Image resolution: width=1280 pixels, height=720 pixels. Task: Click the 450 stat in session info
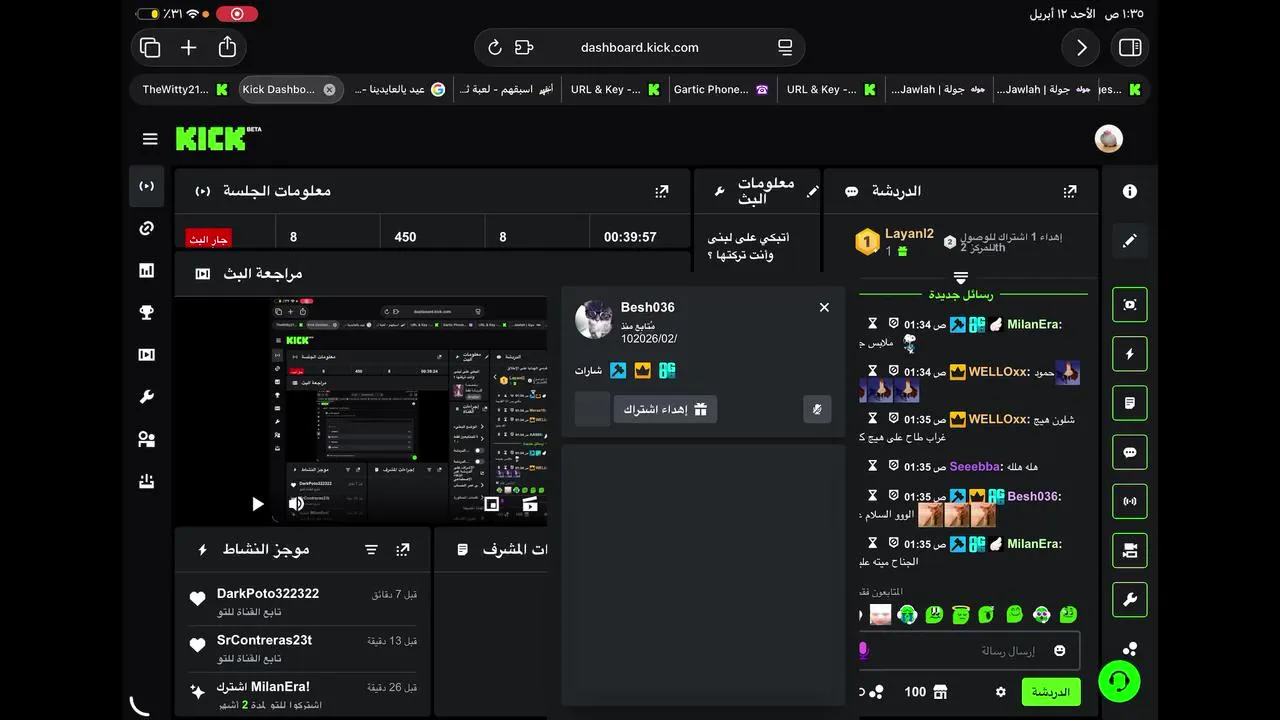(x=405, y=237)
